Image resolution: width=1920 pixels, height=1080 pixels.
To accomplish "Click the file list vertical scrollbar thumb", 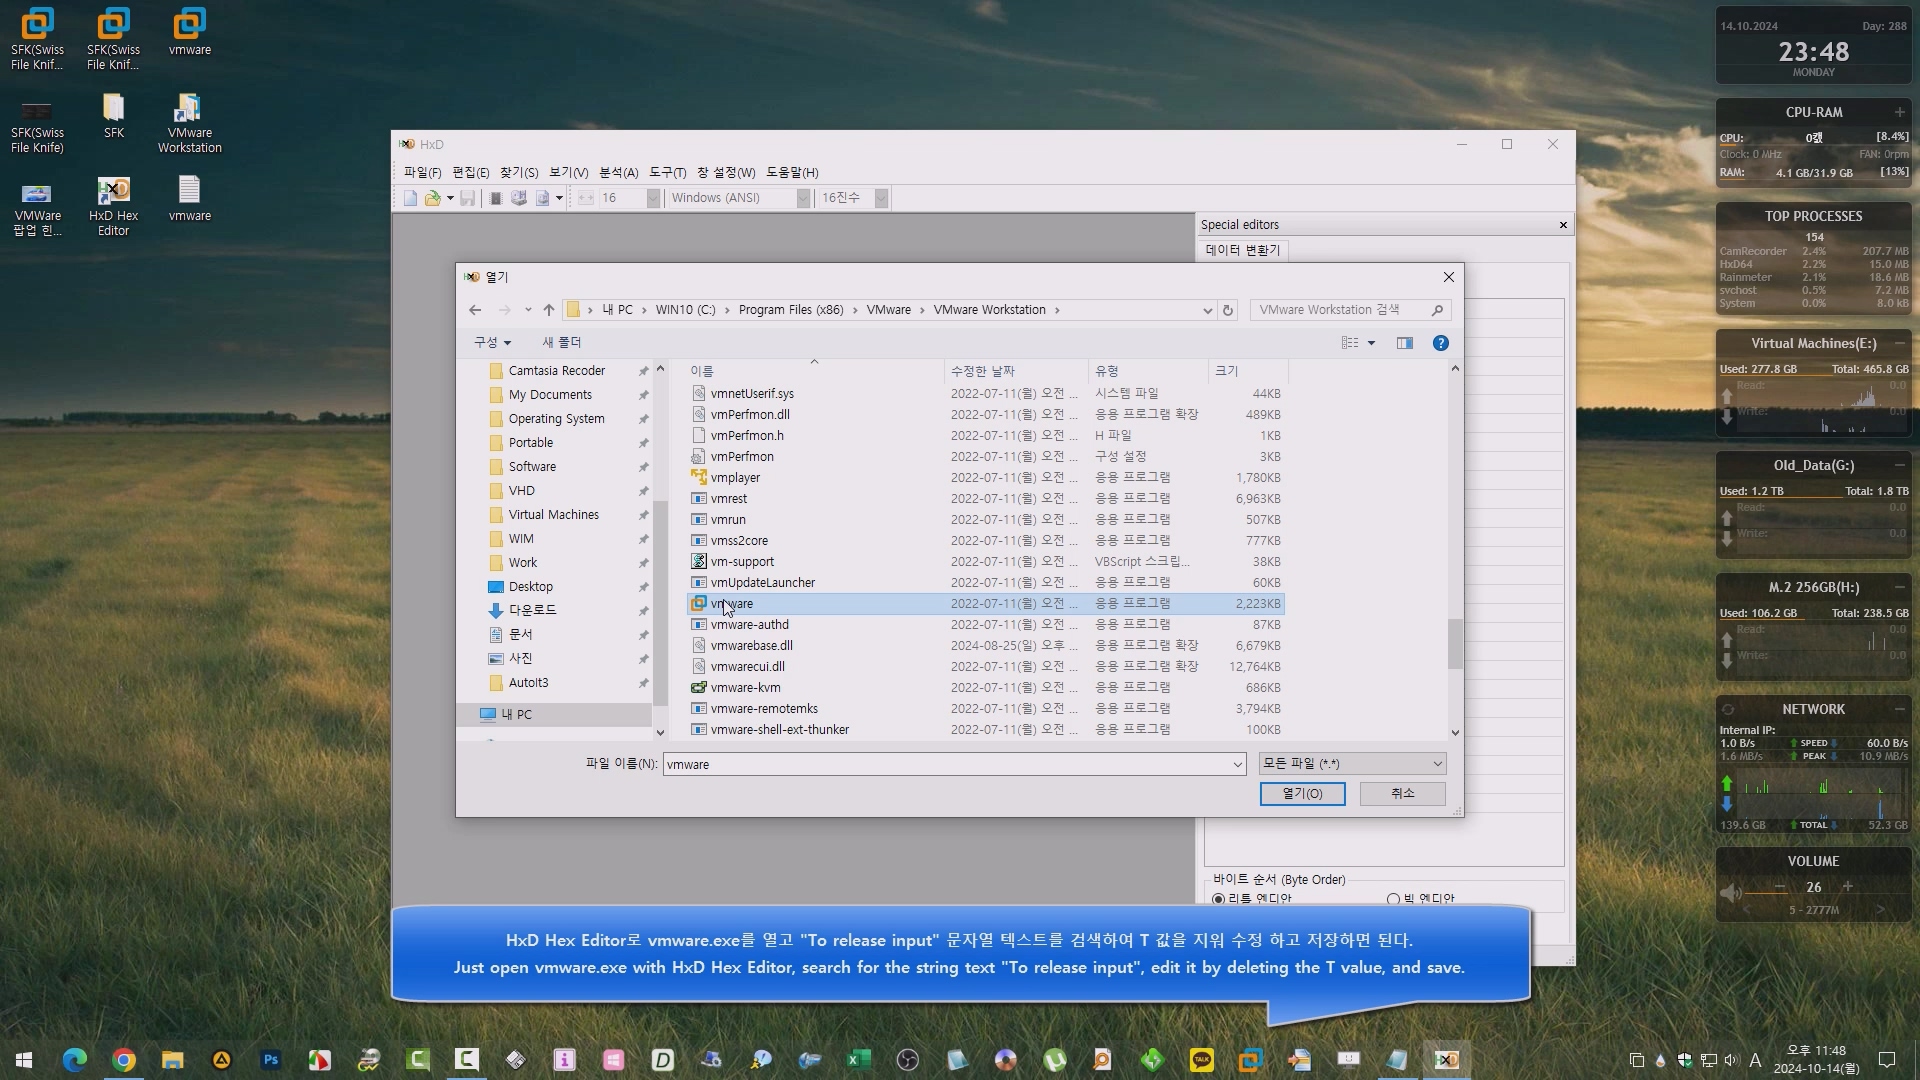I will [x=1455, y=643].
